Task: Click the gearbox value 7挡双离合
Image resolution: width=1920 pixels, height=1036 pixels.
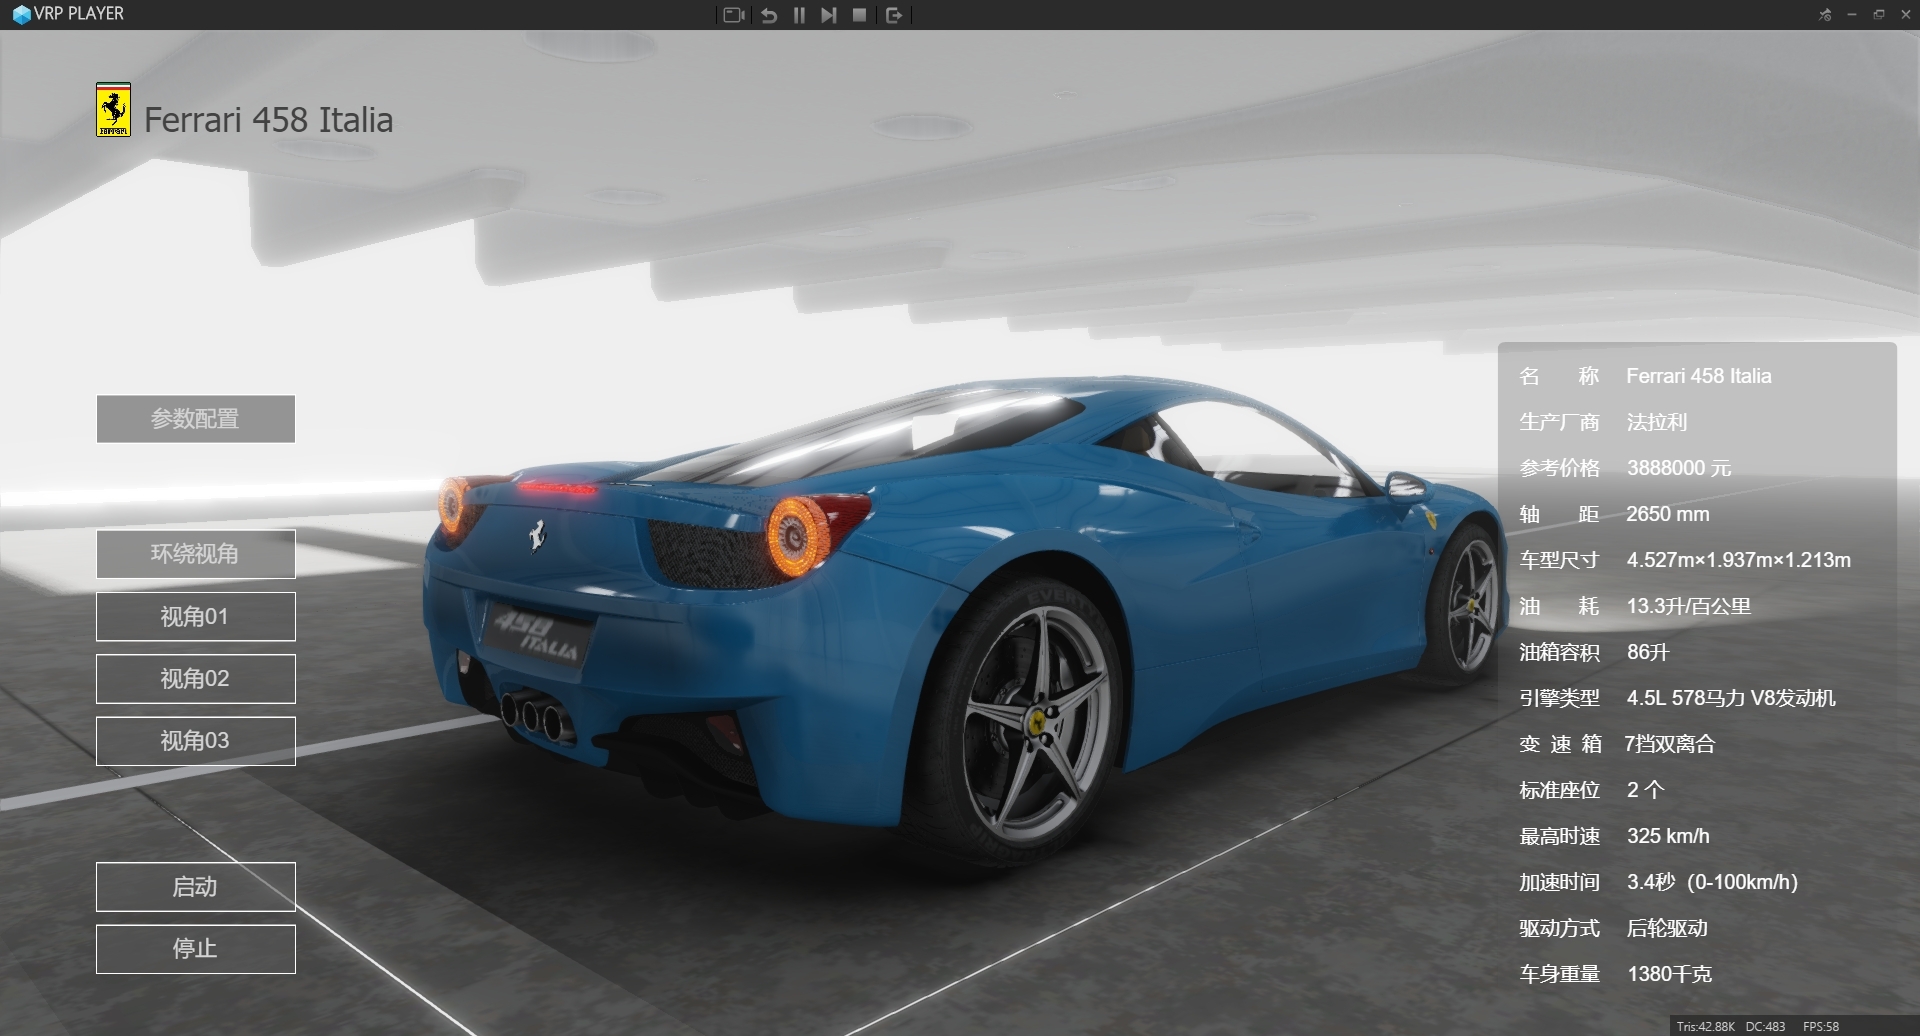Action: point(1669,744)
